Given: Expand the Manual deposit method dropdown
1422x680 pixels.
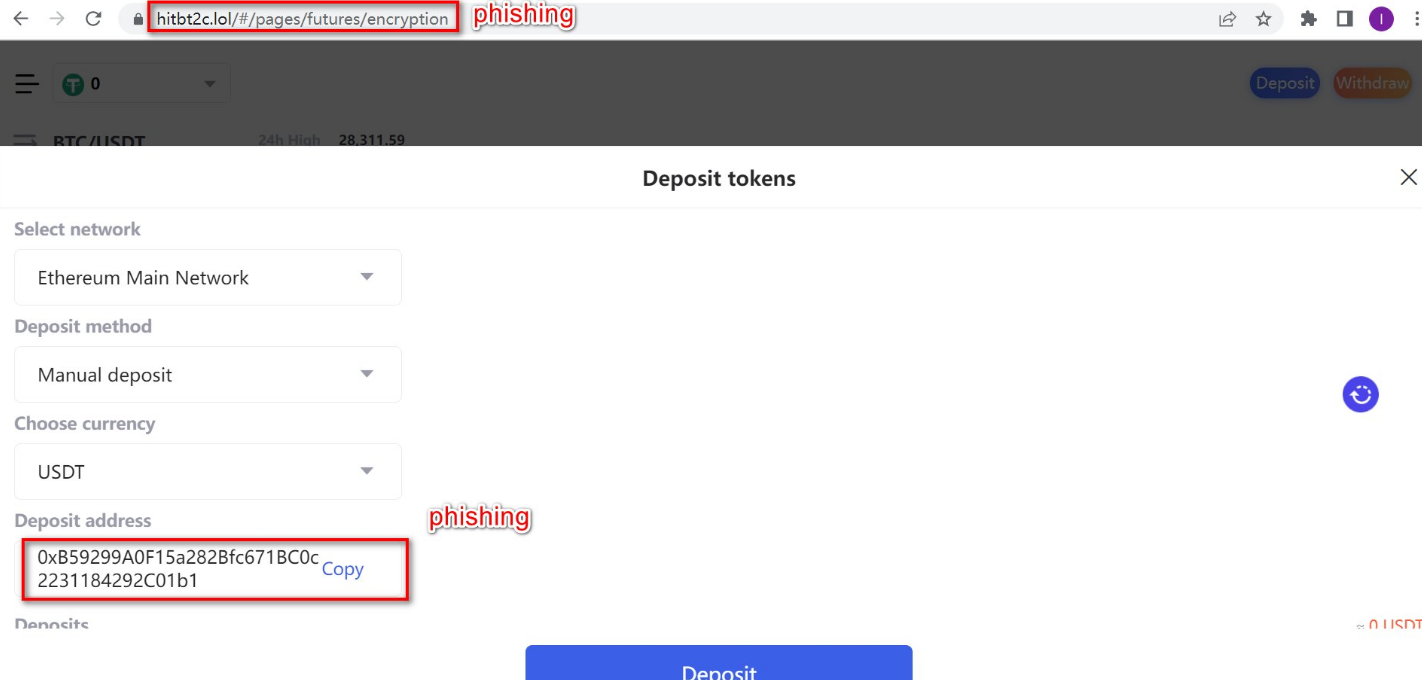Looking at the screenshot, I should coord(208,374).
